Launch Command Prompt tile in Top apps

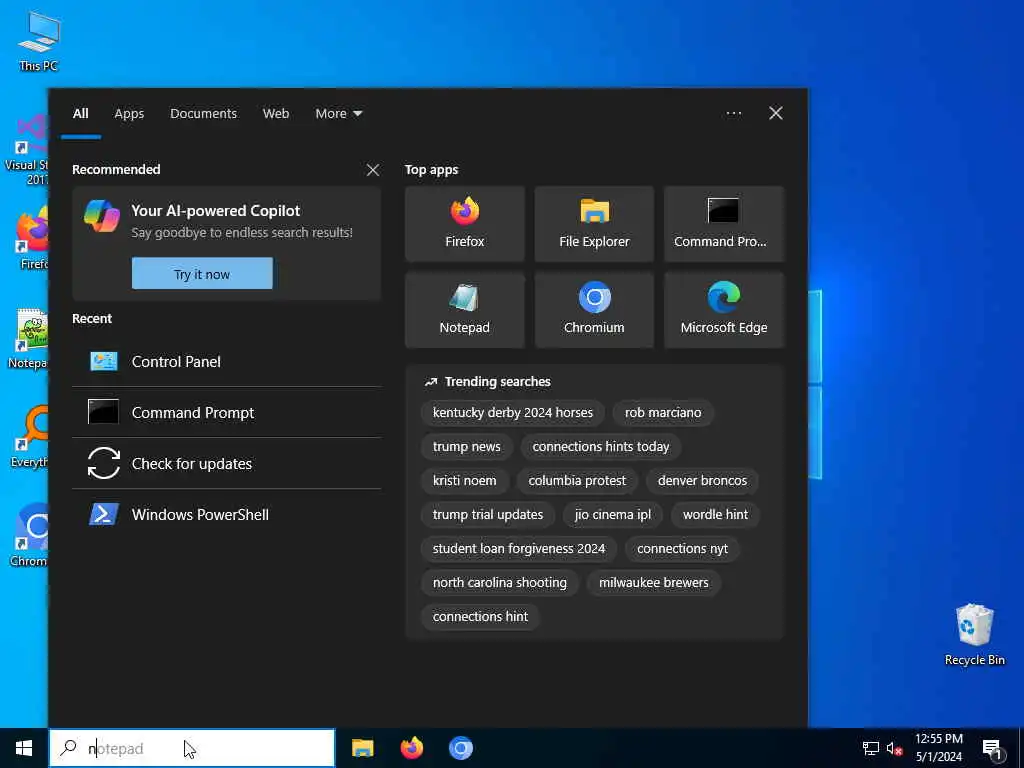pyautogui.click(x=724, y=224)
